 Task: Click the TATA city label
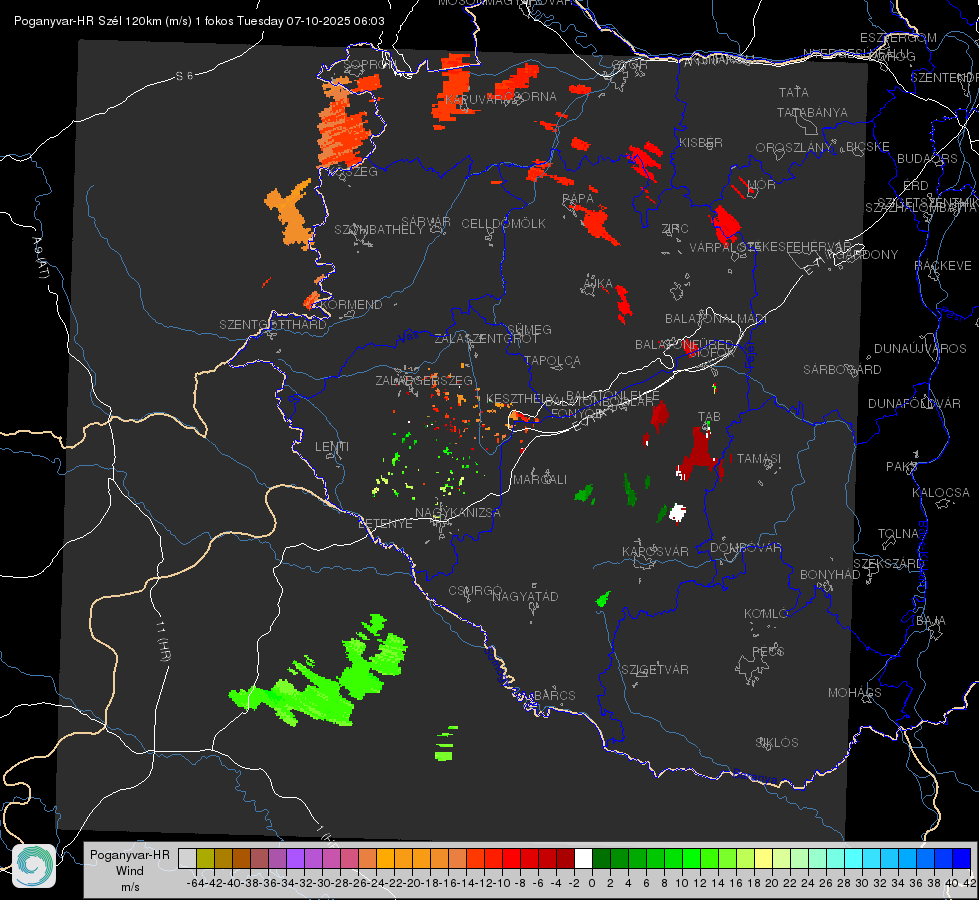[x=794, y=92]
